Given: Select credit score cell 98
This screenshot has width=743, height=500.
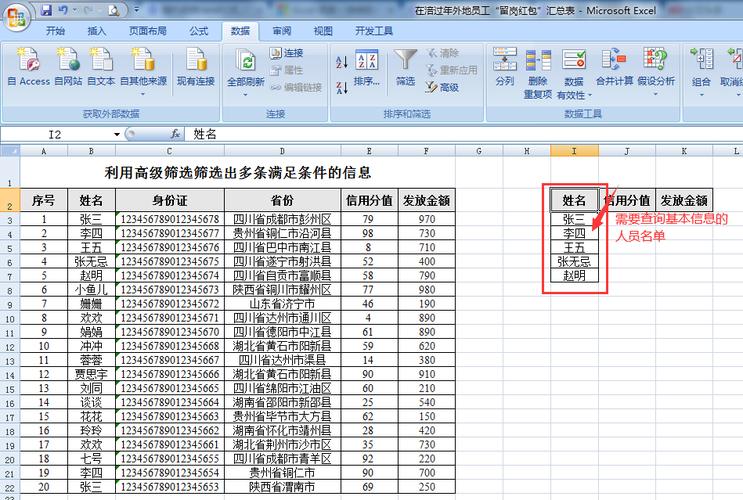Looking at the screenshot, I should (x=369, y=233).
